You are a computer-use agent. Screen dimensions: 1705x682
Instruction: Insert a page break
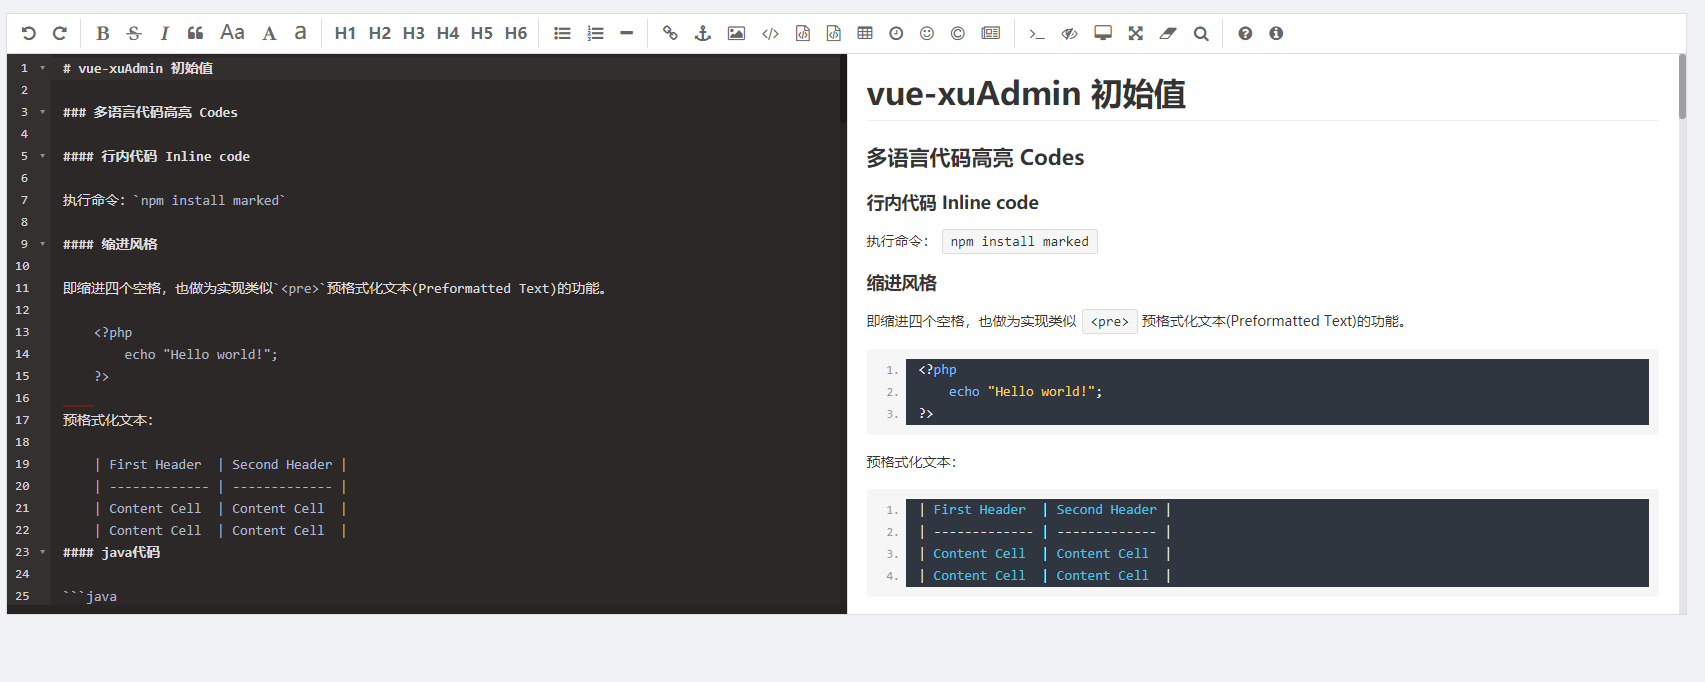(991, 33)
